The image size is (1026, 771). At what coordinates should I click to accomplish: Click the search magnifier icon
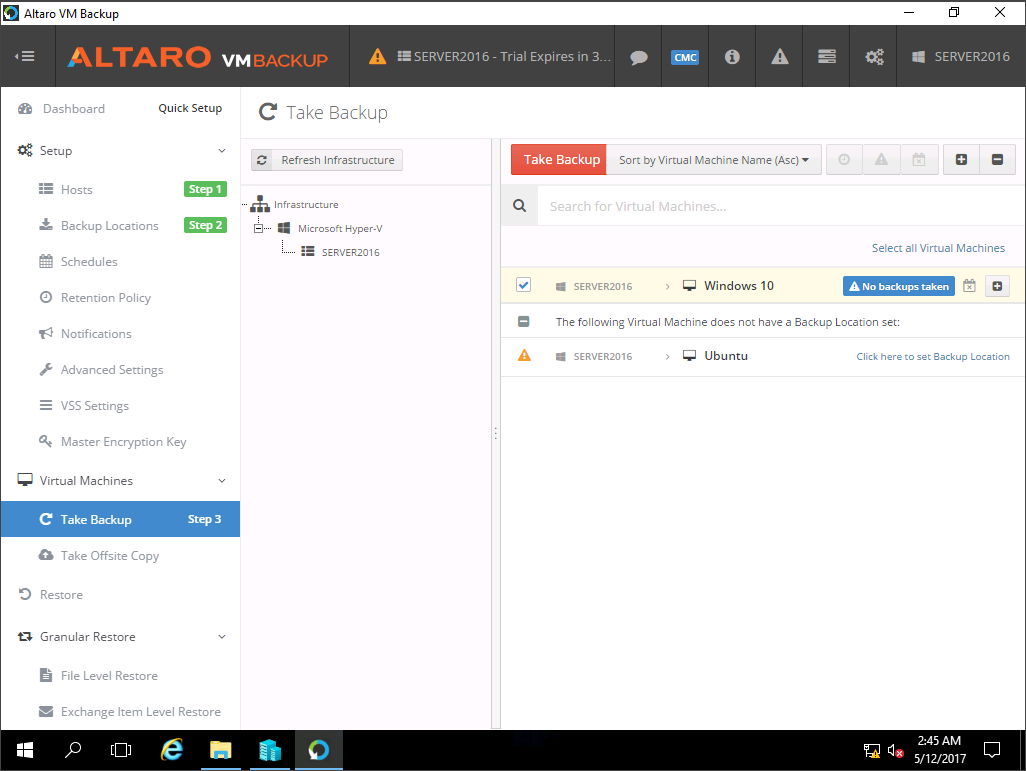pyautogui.click(x=520, y=206)
